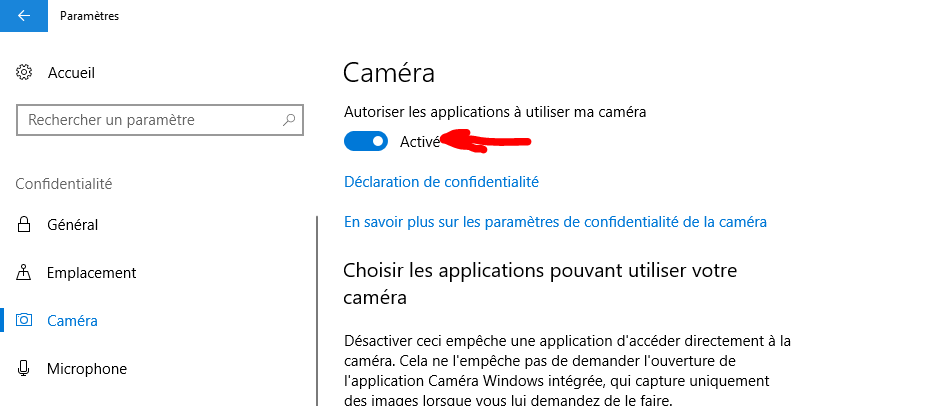Select the padlock icon for Général

[24, 225]
